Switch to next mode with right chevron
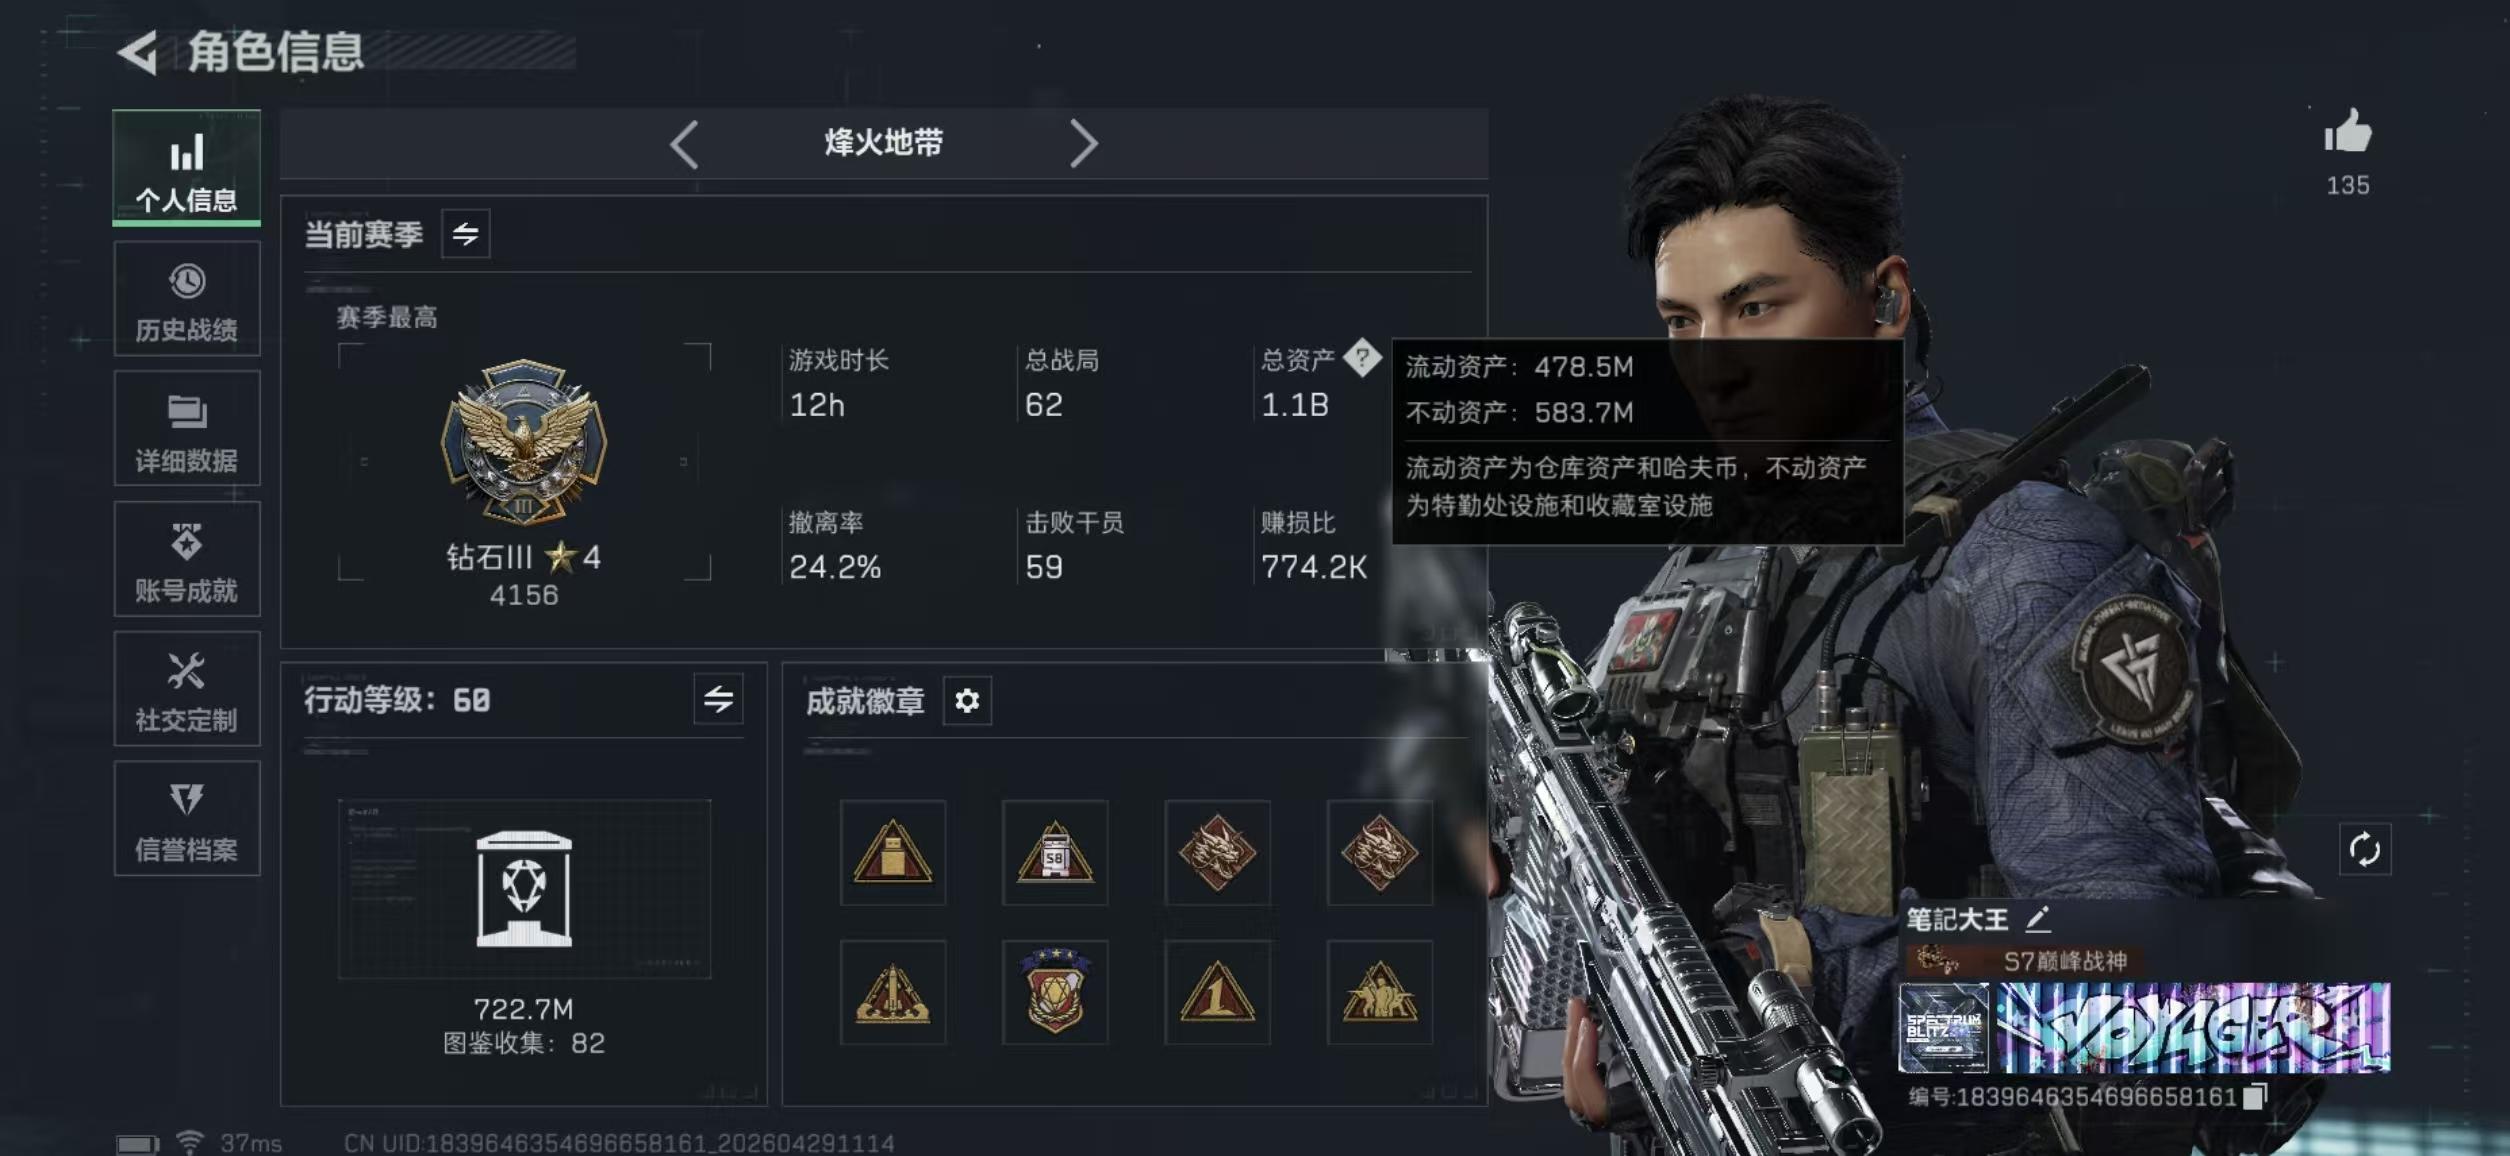Screen dimensions: 2510x1156 click(x=1083, y=144)
